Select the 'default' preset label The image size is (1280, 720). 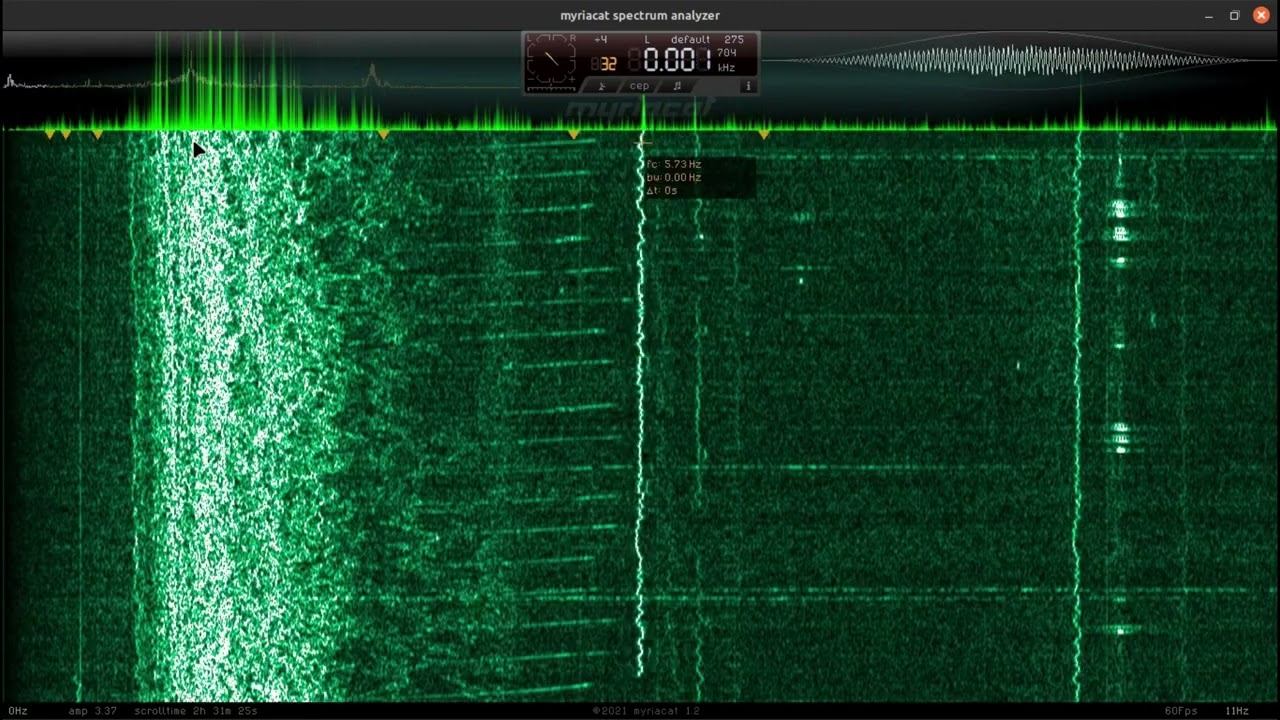click(x=690, y=40)
